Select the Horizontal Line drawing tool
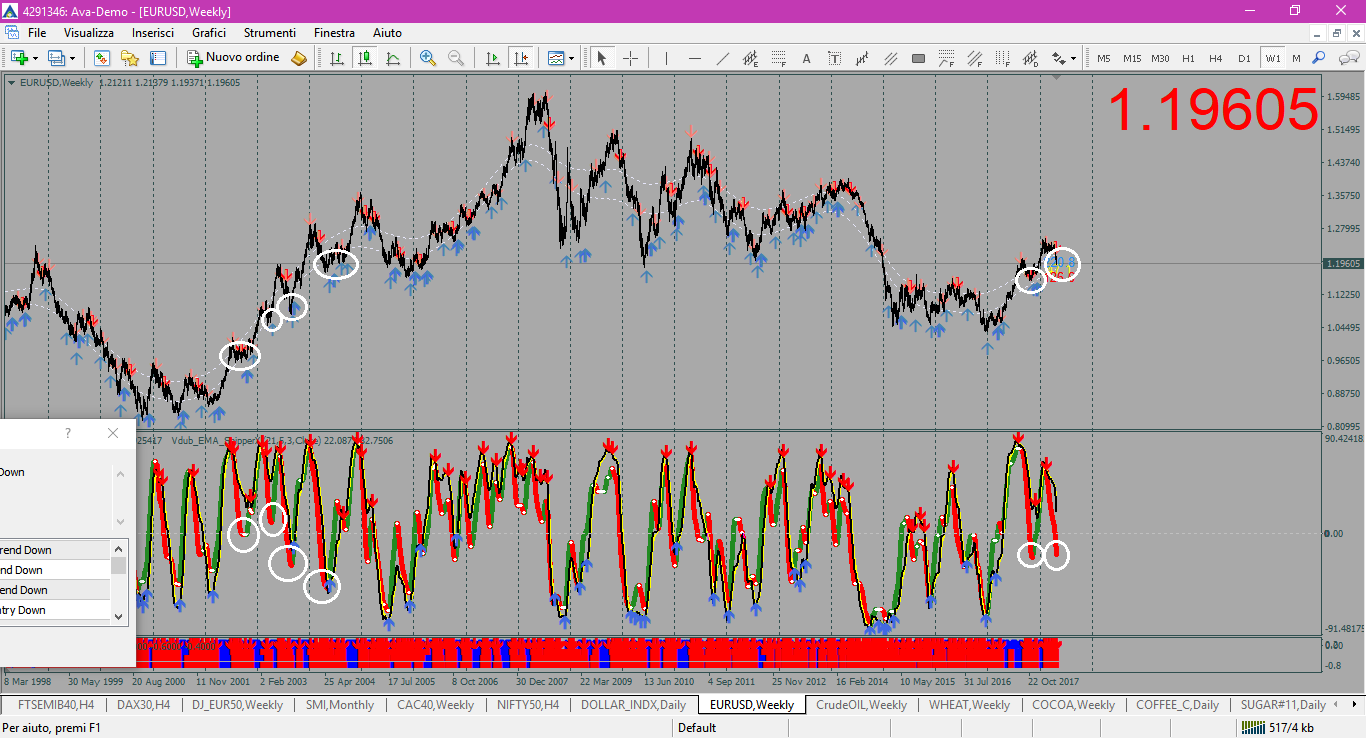Viewport: 1366px width, 738px height. coord(694,58)
